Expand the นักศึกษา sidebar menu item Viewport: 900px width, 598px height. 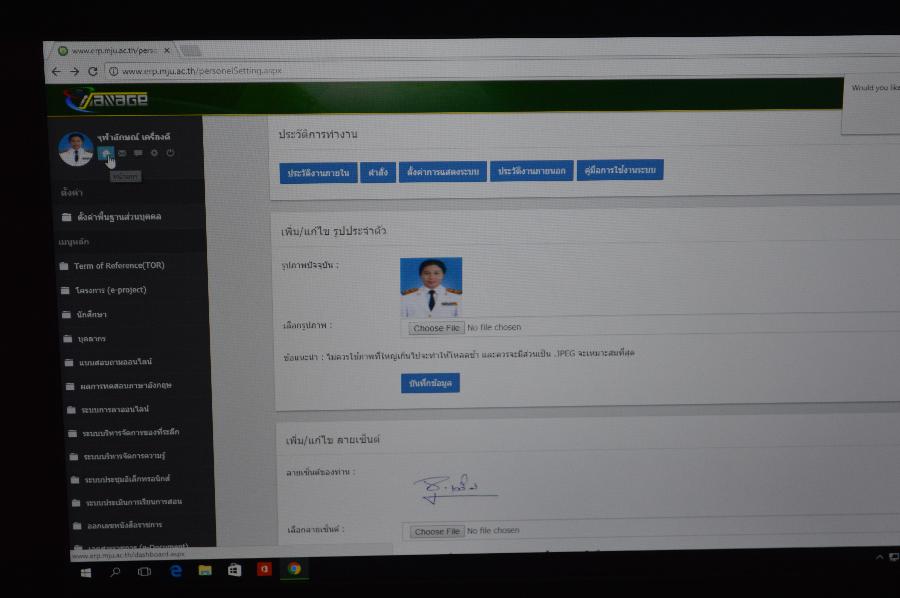pyautogui.click(x=97, y=314)
